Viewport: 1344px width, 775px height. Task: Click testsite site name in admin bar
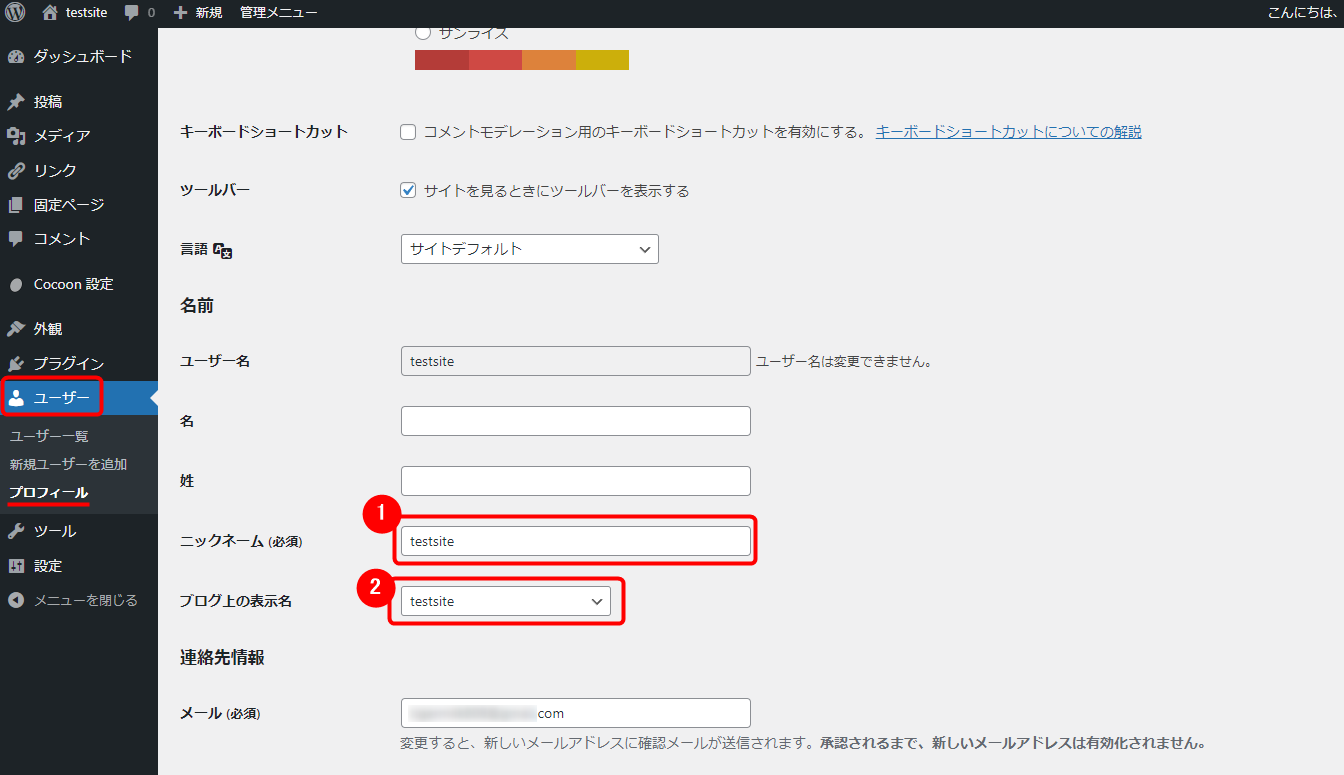pos(86,13)
